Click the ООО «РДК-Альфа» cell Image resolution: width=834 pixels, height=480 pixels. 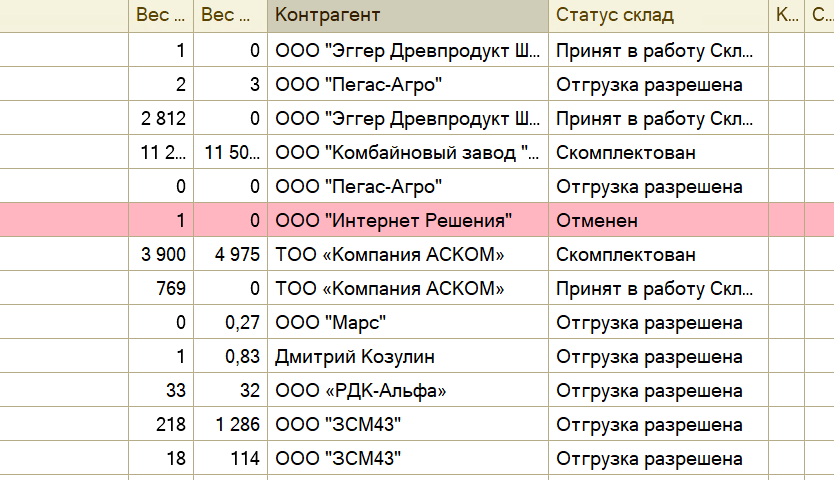point(407,390)
